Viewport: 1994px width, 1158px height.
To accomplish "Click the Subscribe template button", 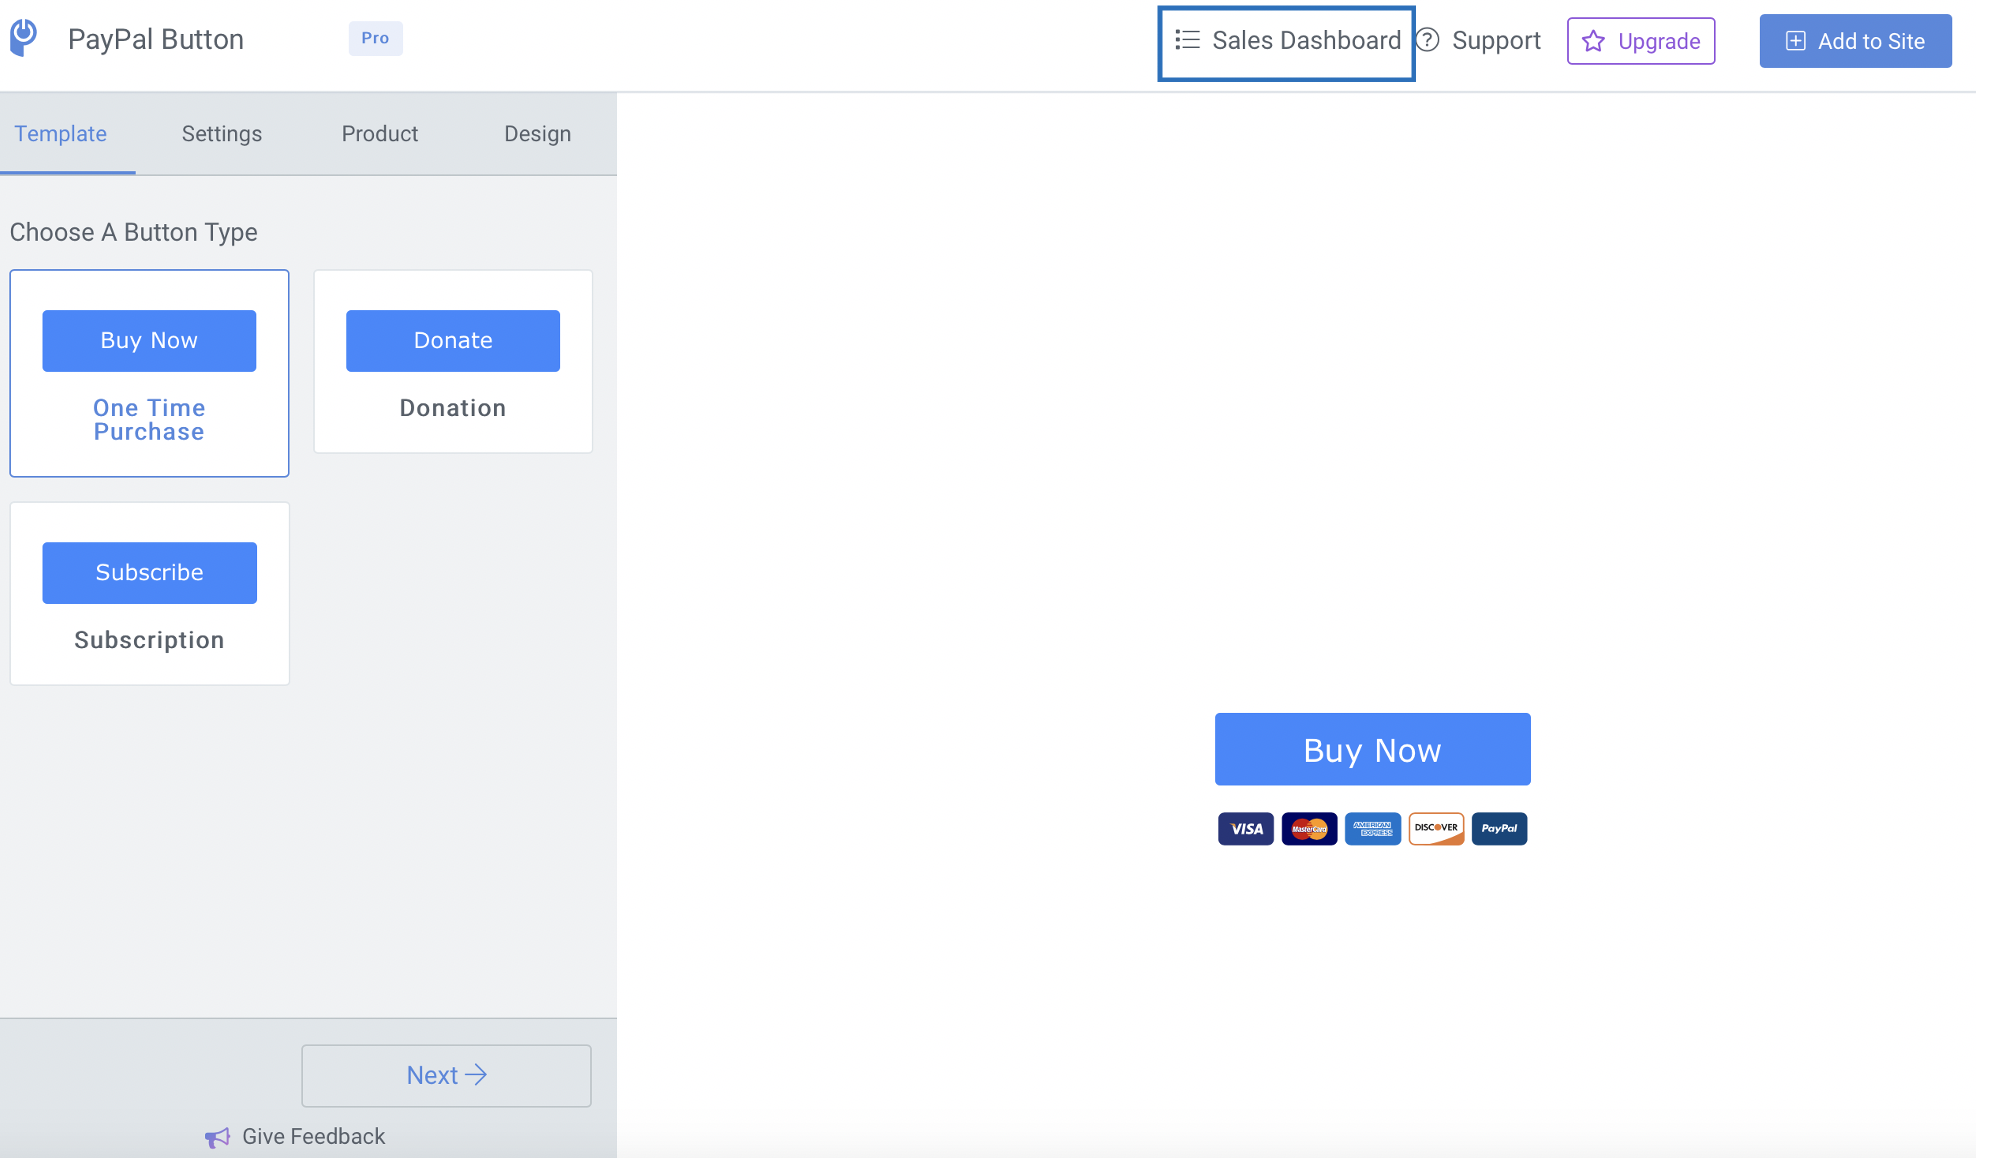I will coord(149,573).
